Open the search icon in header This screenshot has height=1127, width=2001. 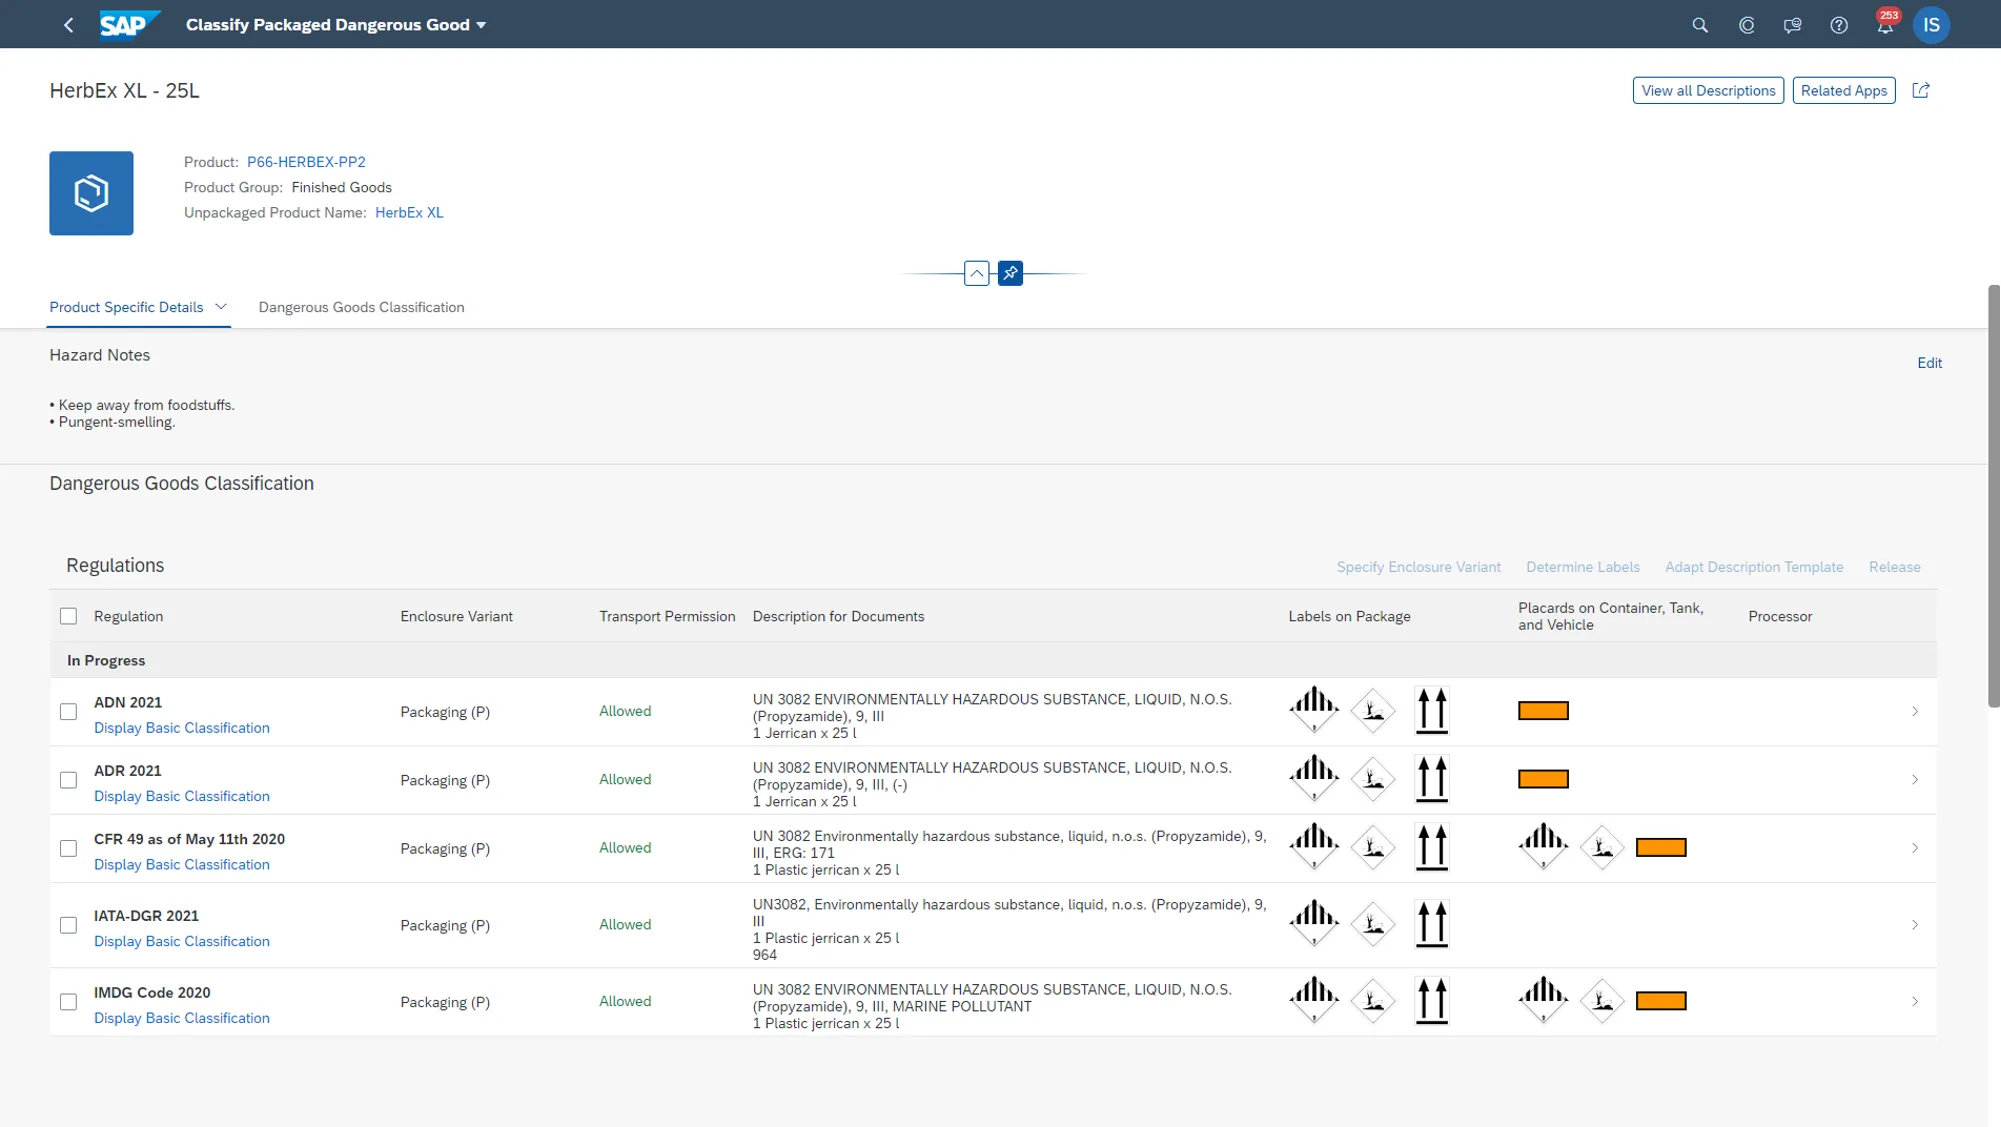point(1699,25)
